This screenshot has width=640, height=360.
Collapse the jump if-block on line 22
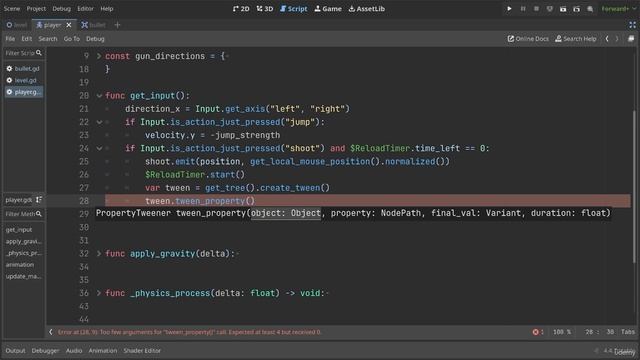point(99,122)
